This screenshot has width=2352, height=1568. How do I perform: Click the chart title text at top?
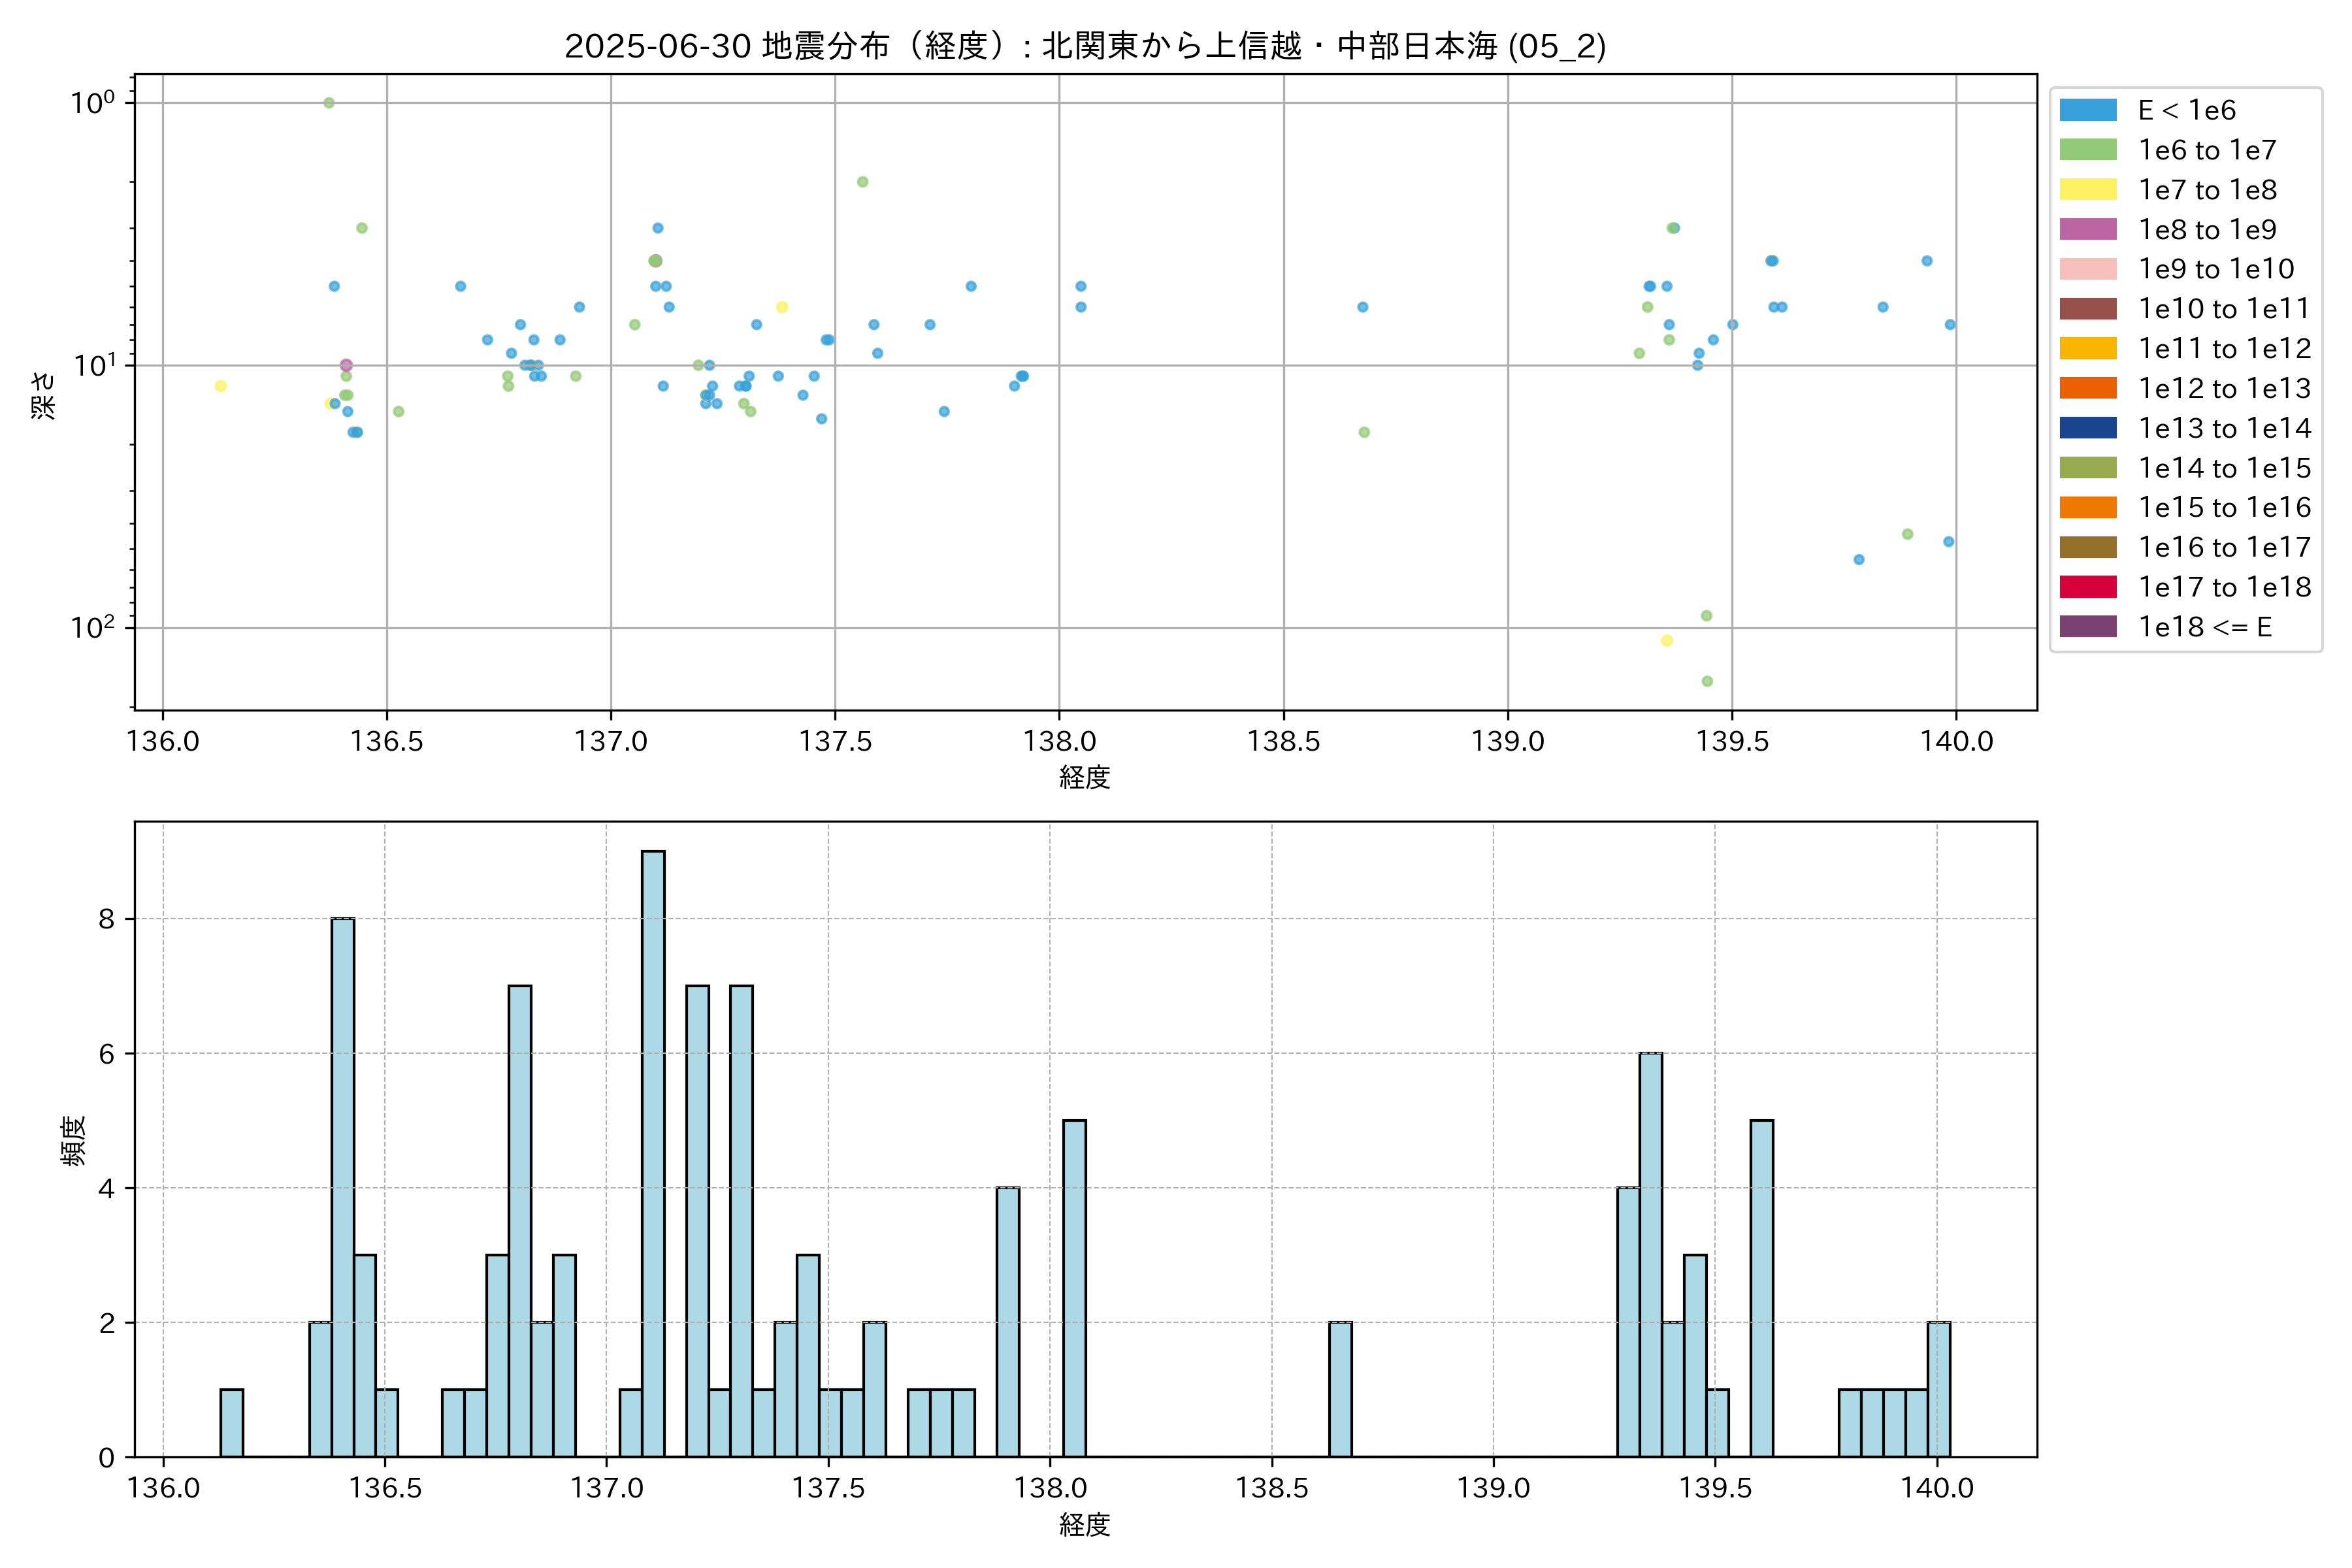1085,46
